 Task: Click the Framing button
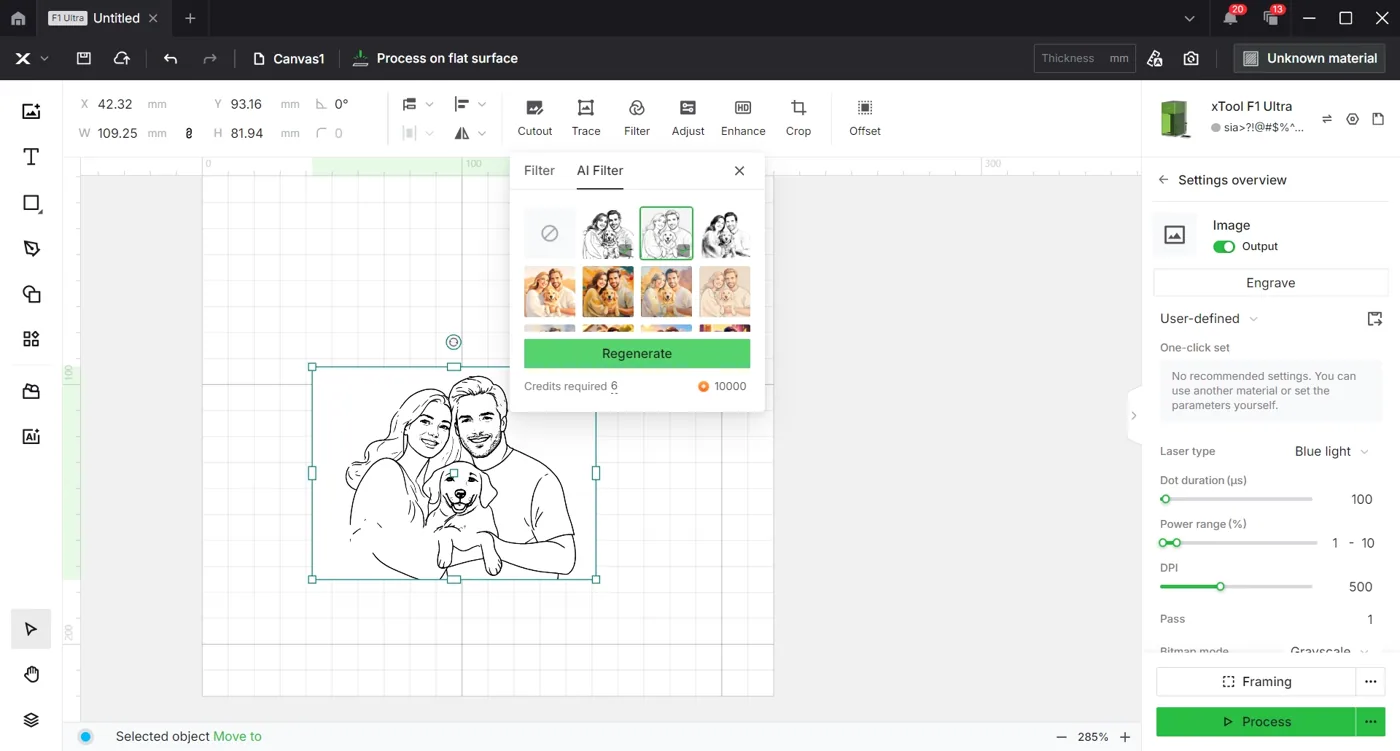tap(1256, 682)
